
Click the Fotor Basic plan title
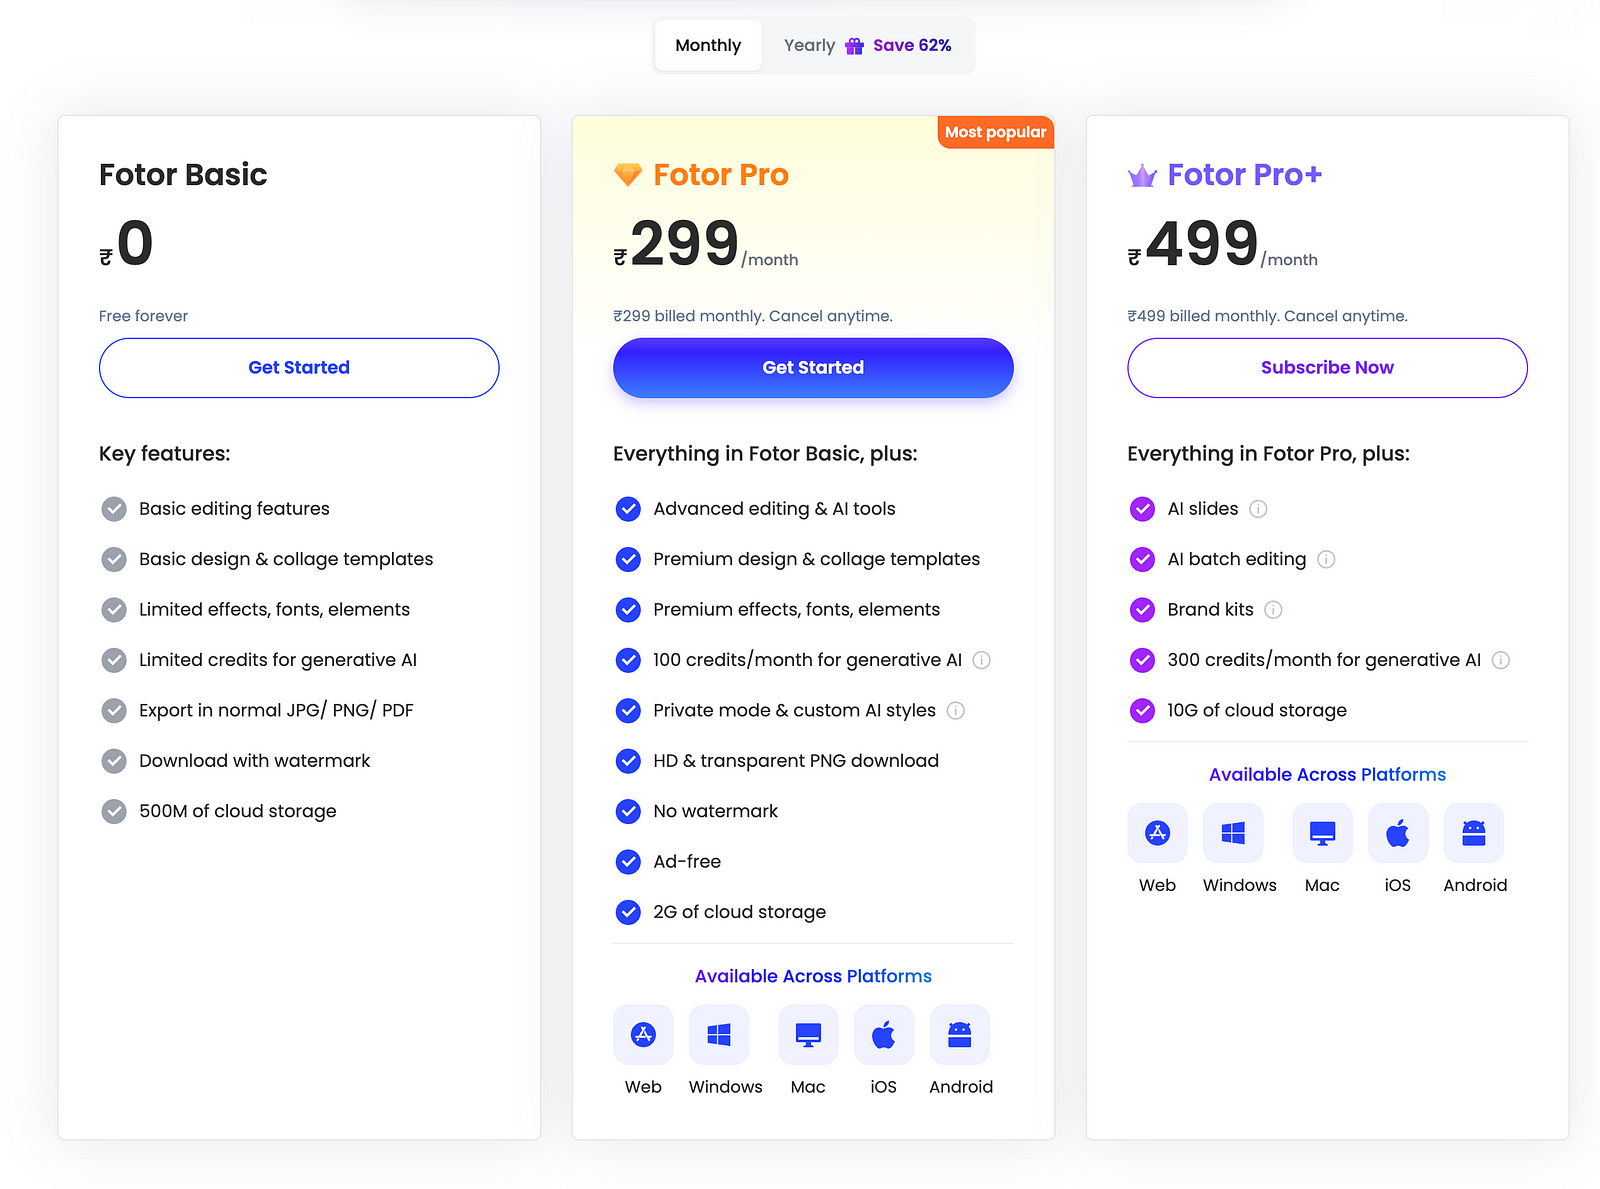183,175
